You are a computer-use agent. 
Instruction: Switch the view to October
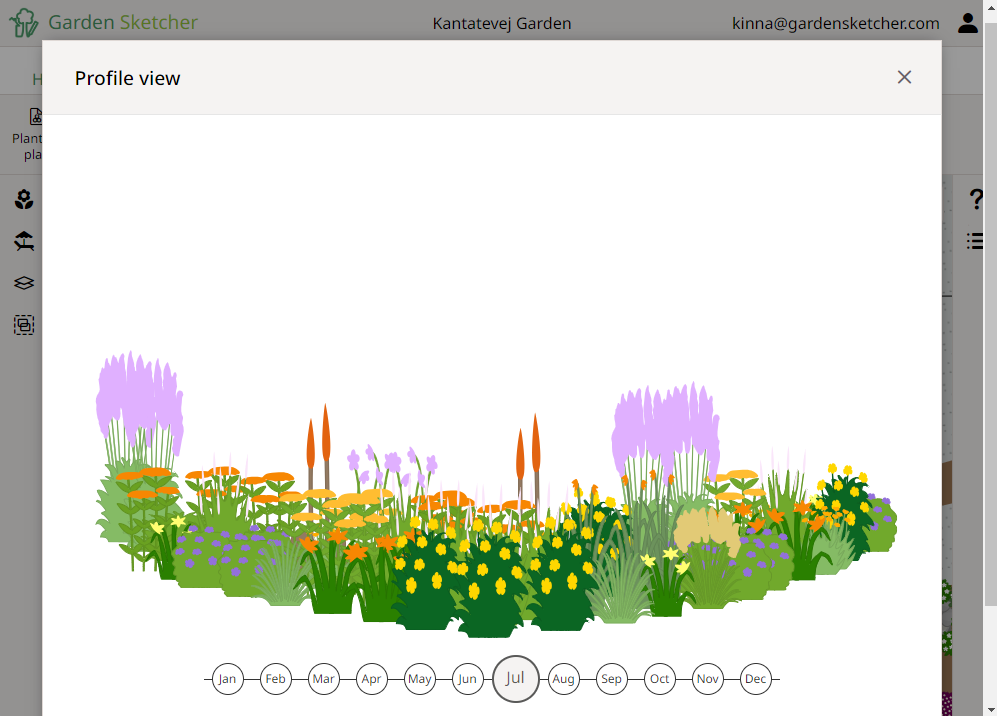(660, 679)
